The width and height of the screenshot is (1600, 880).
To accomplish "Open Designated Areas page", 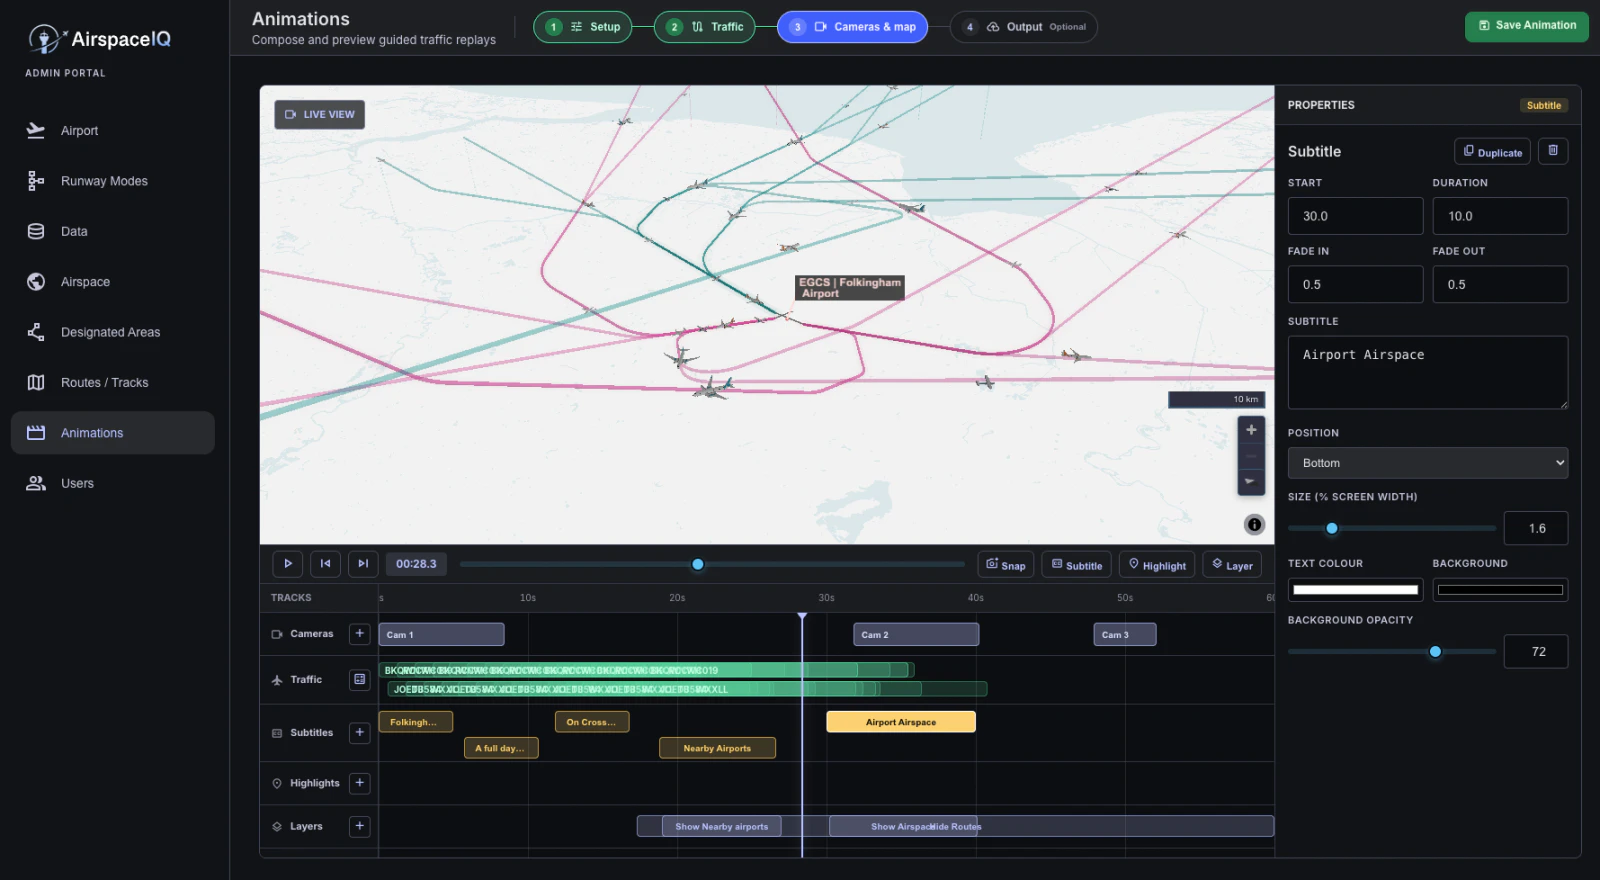I will point(112,332).
